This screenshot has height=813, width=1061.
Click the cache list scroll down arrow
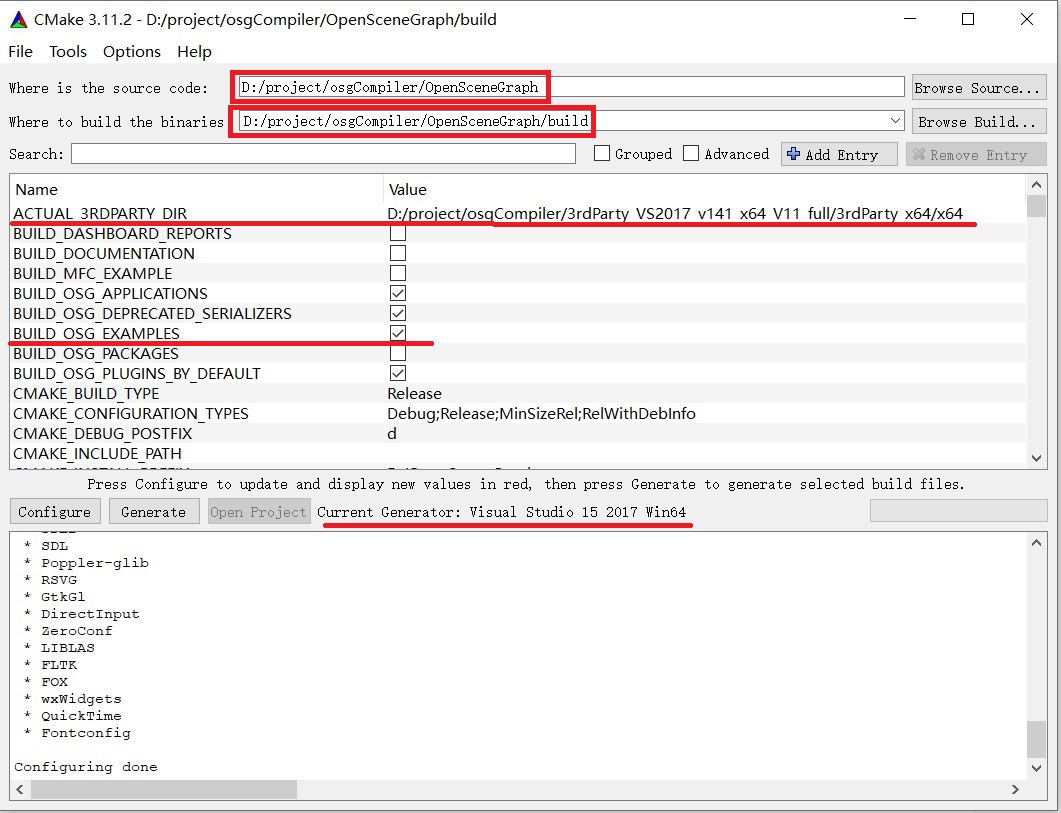tap(1036, 458)
